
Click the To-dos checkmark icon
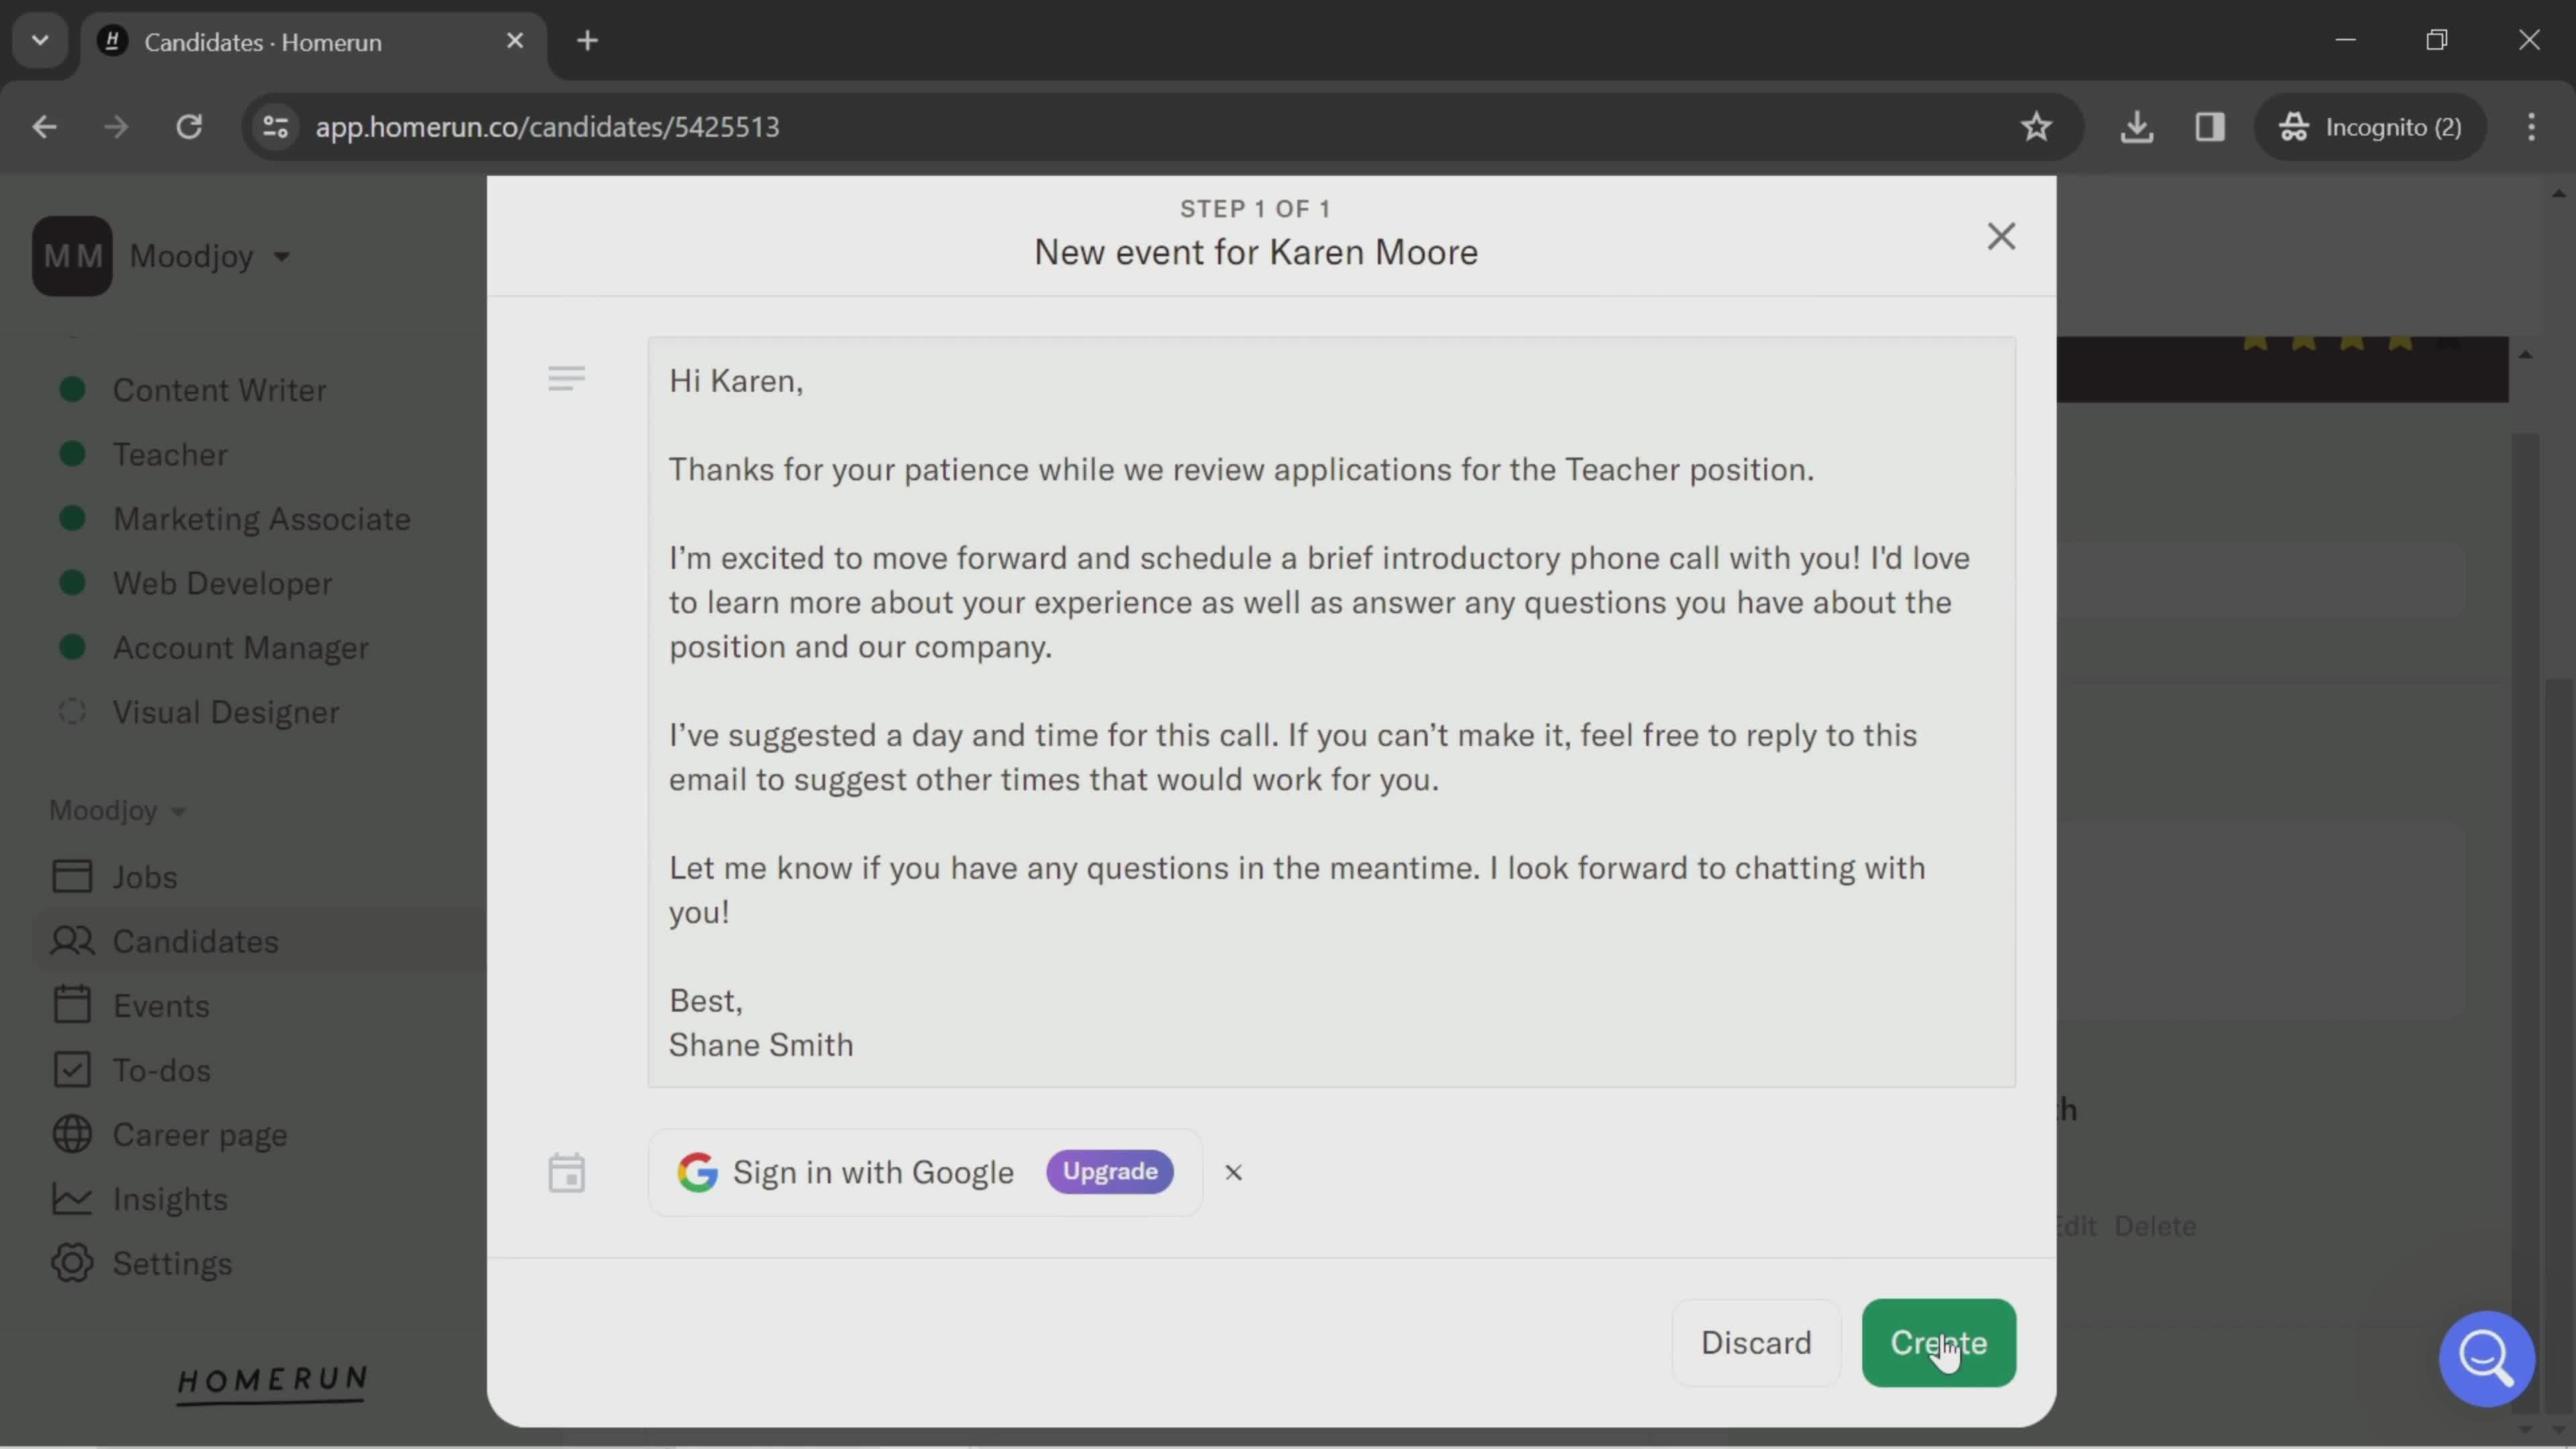click(x=72, y=1070)
